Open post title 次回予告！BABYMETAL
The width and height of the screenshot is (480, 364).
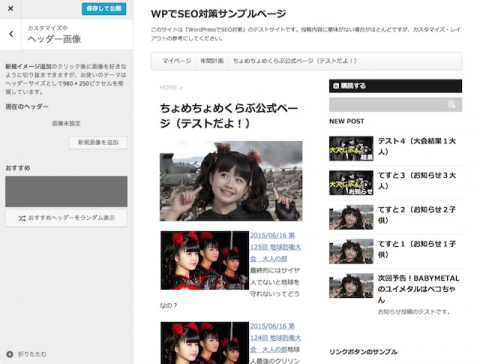pos(418,289)
